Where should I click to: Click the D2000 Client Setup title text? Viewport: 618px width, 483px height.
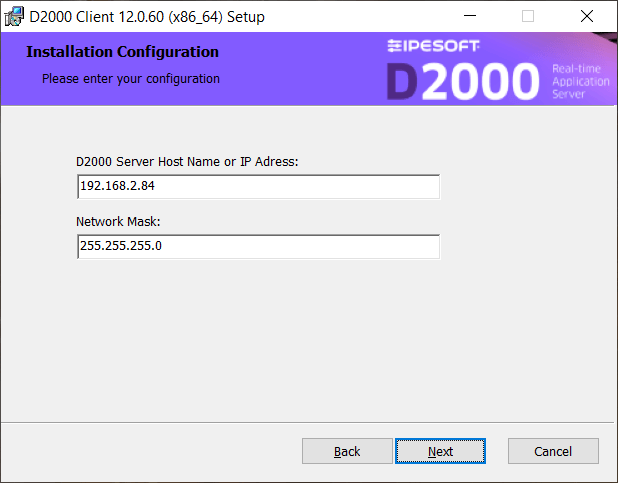click(x=147, y=17)
